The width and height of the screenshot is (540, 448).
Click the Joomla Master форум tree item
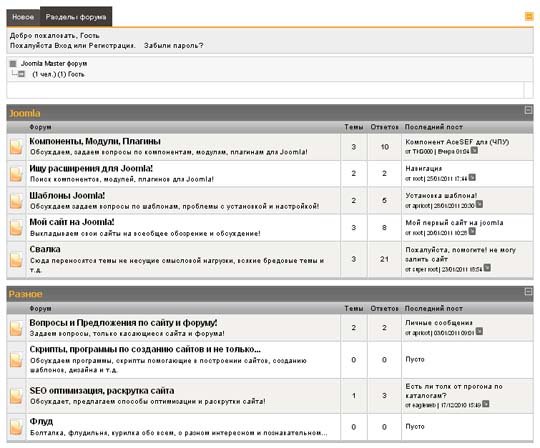[x=54, y=63]
